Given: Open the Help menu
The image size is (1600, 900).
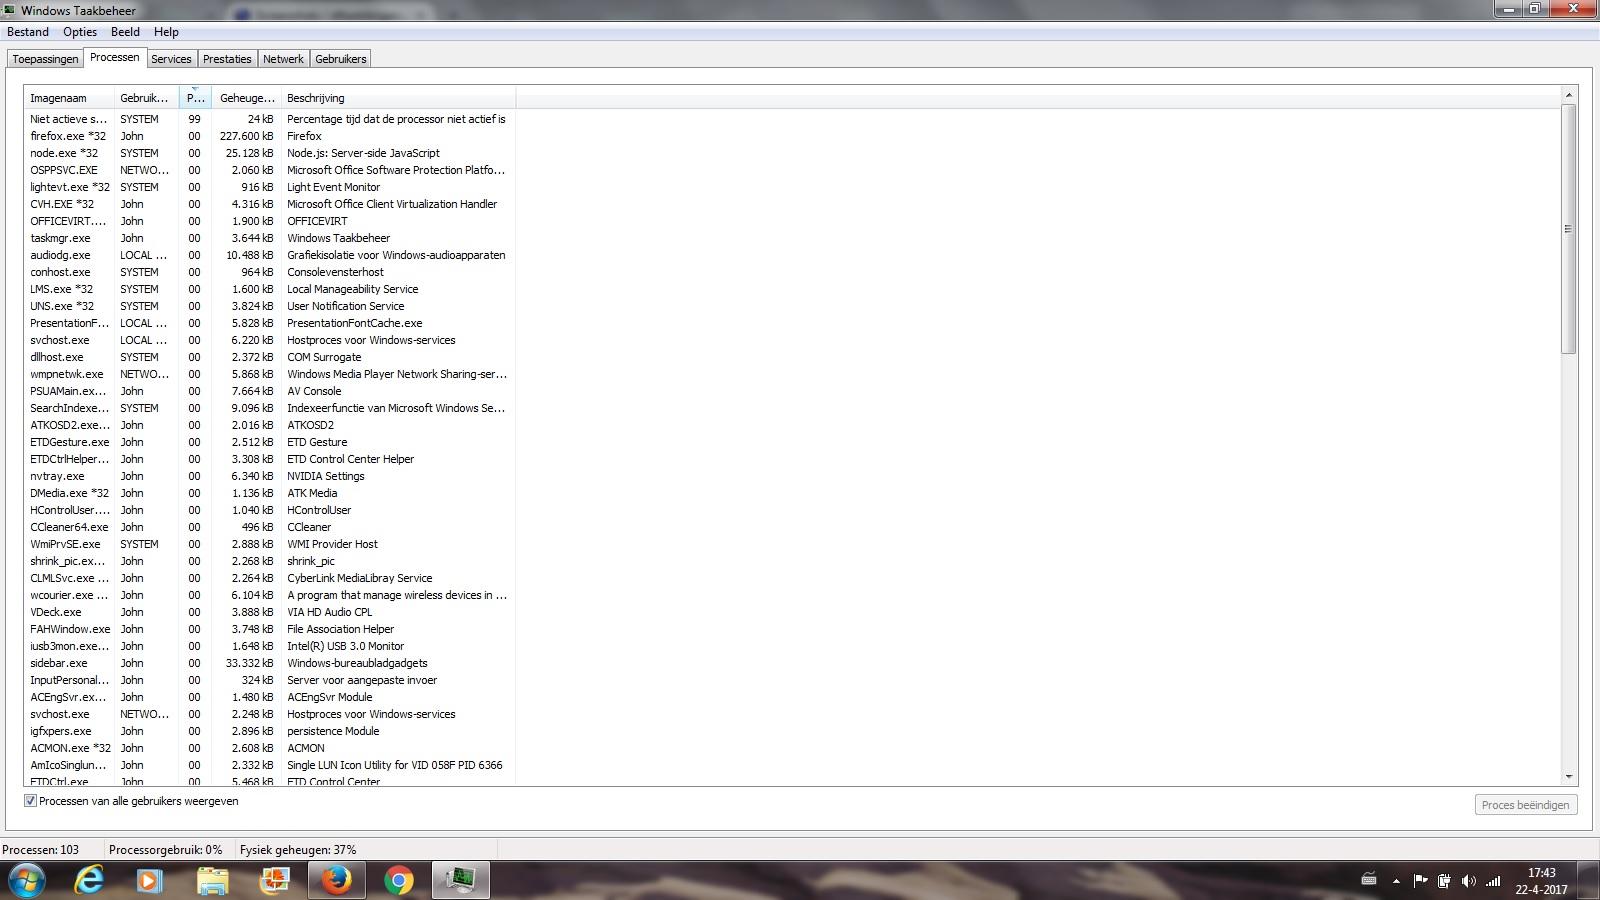Looking at the screenshot, I should point(166,32).
